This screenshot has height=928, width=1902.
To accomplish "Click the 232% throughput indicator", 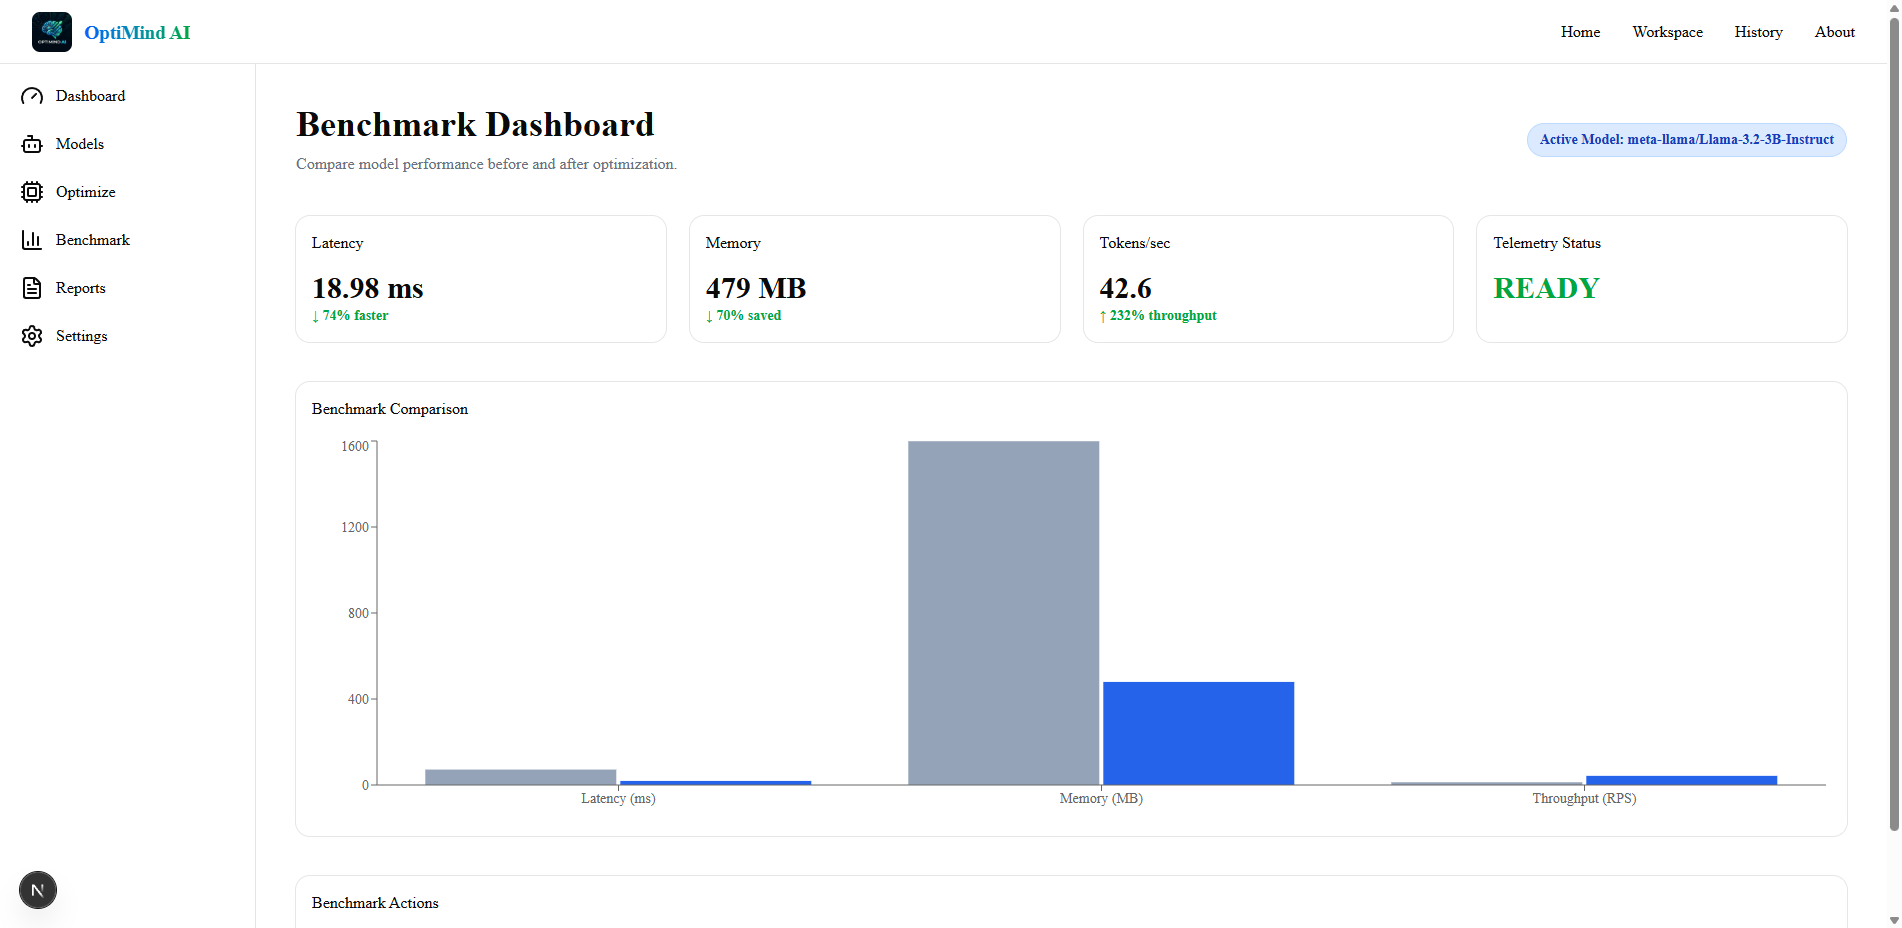I will pos(1158,316).
